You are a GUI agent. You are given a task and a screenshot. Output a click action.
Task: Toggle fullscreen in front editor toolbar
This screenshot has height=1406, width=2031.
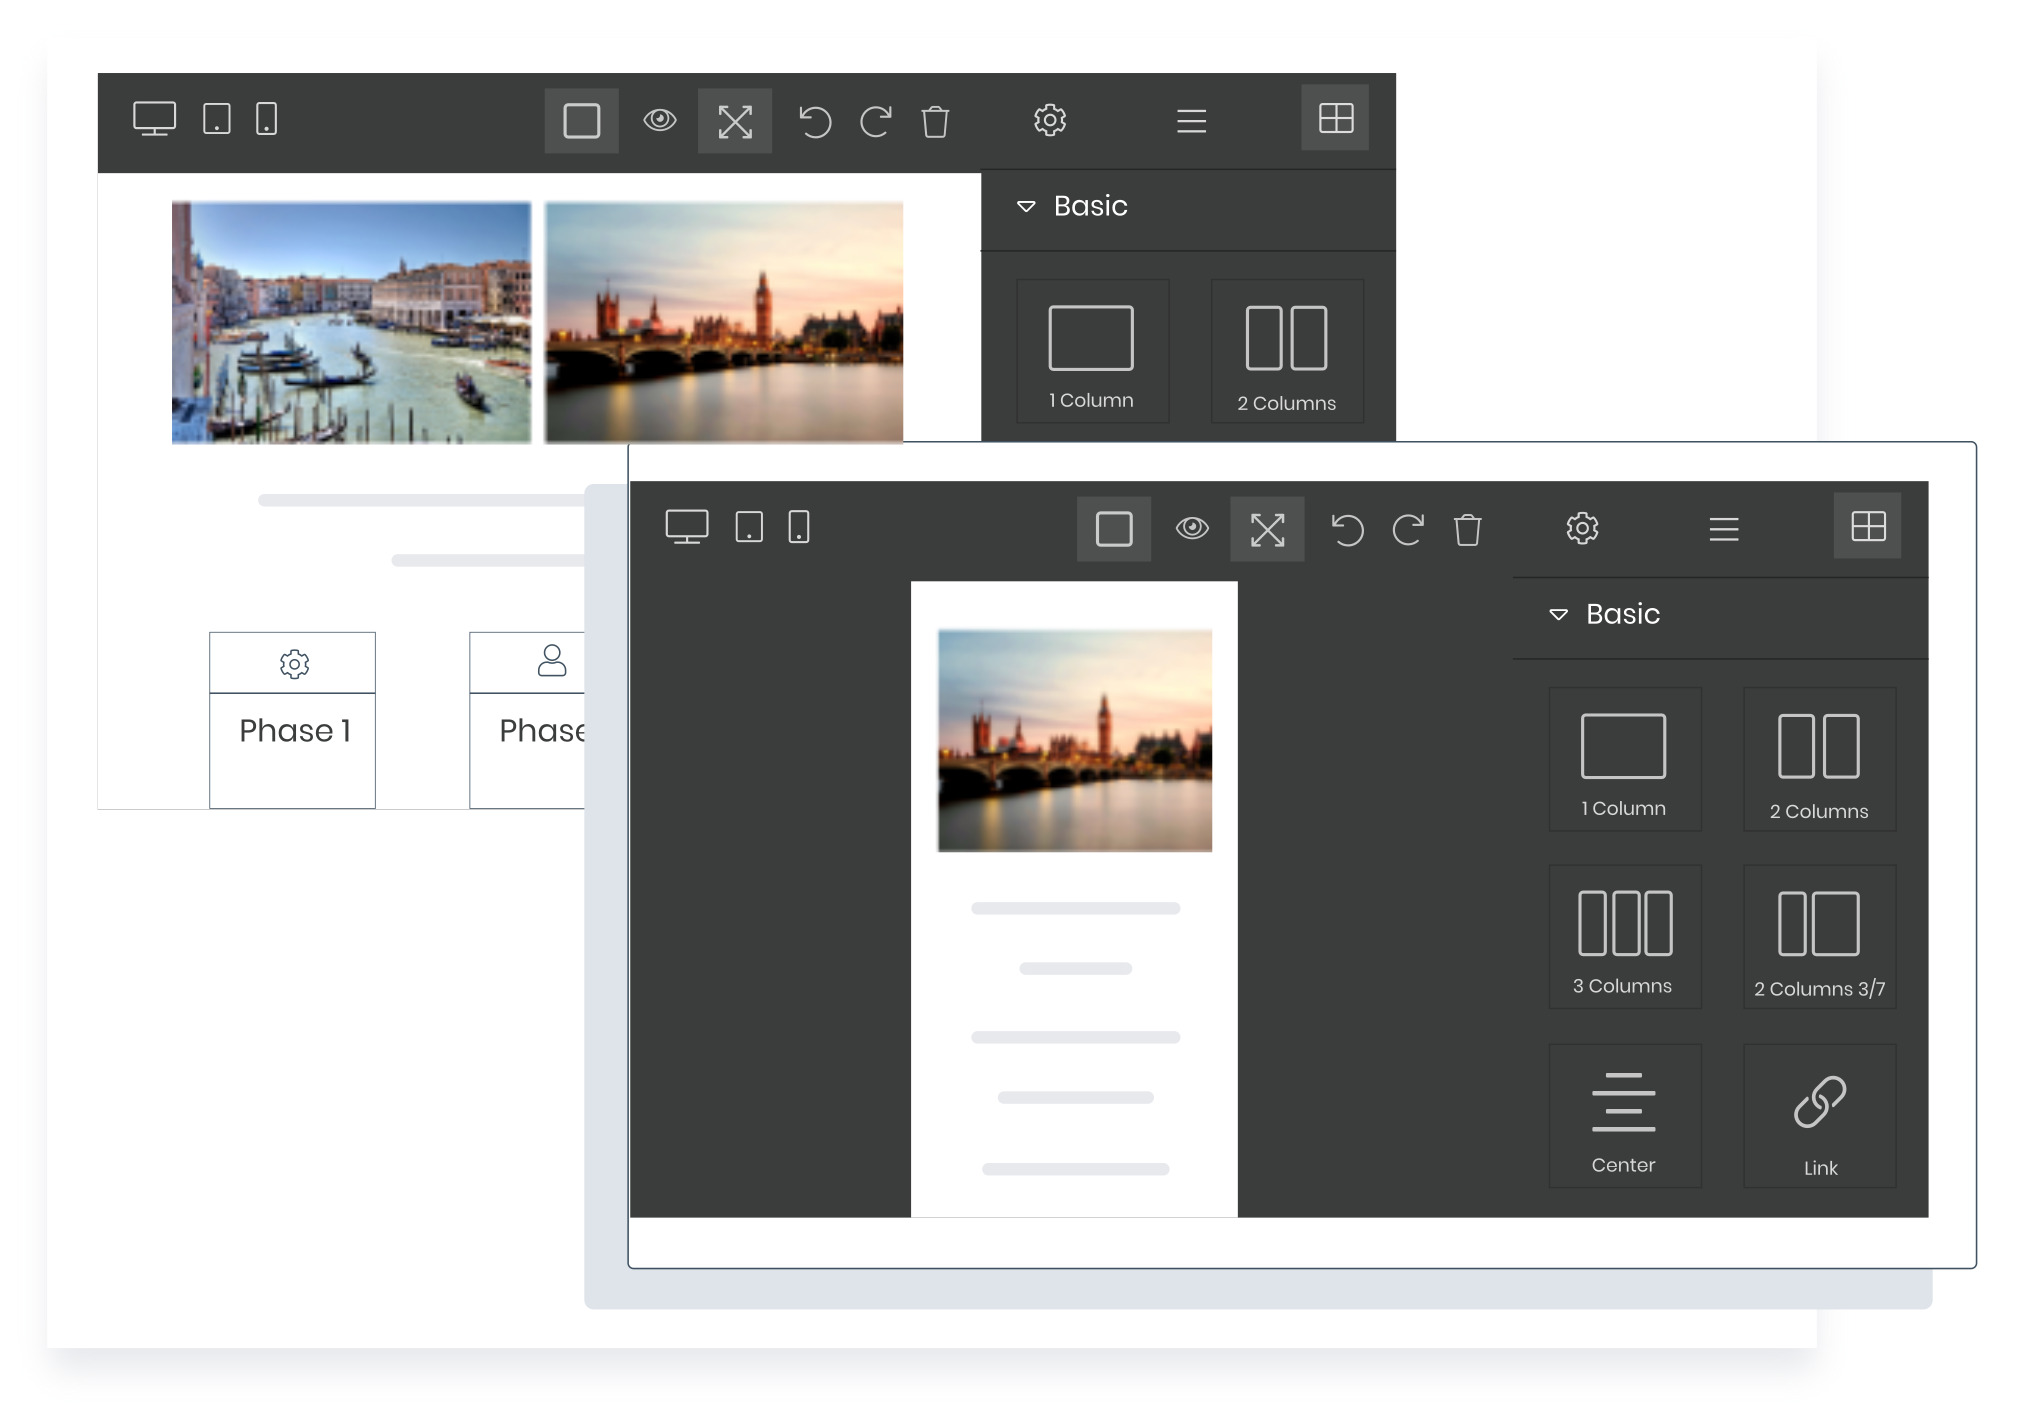[x=1267, y=529]
